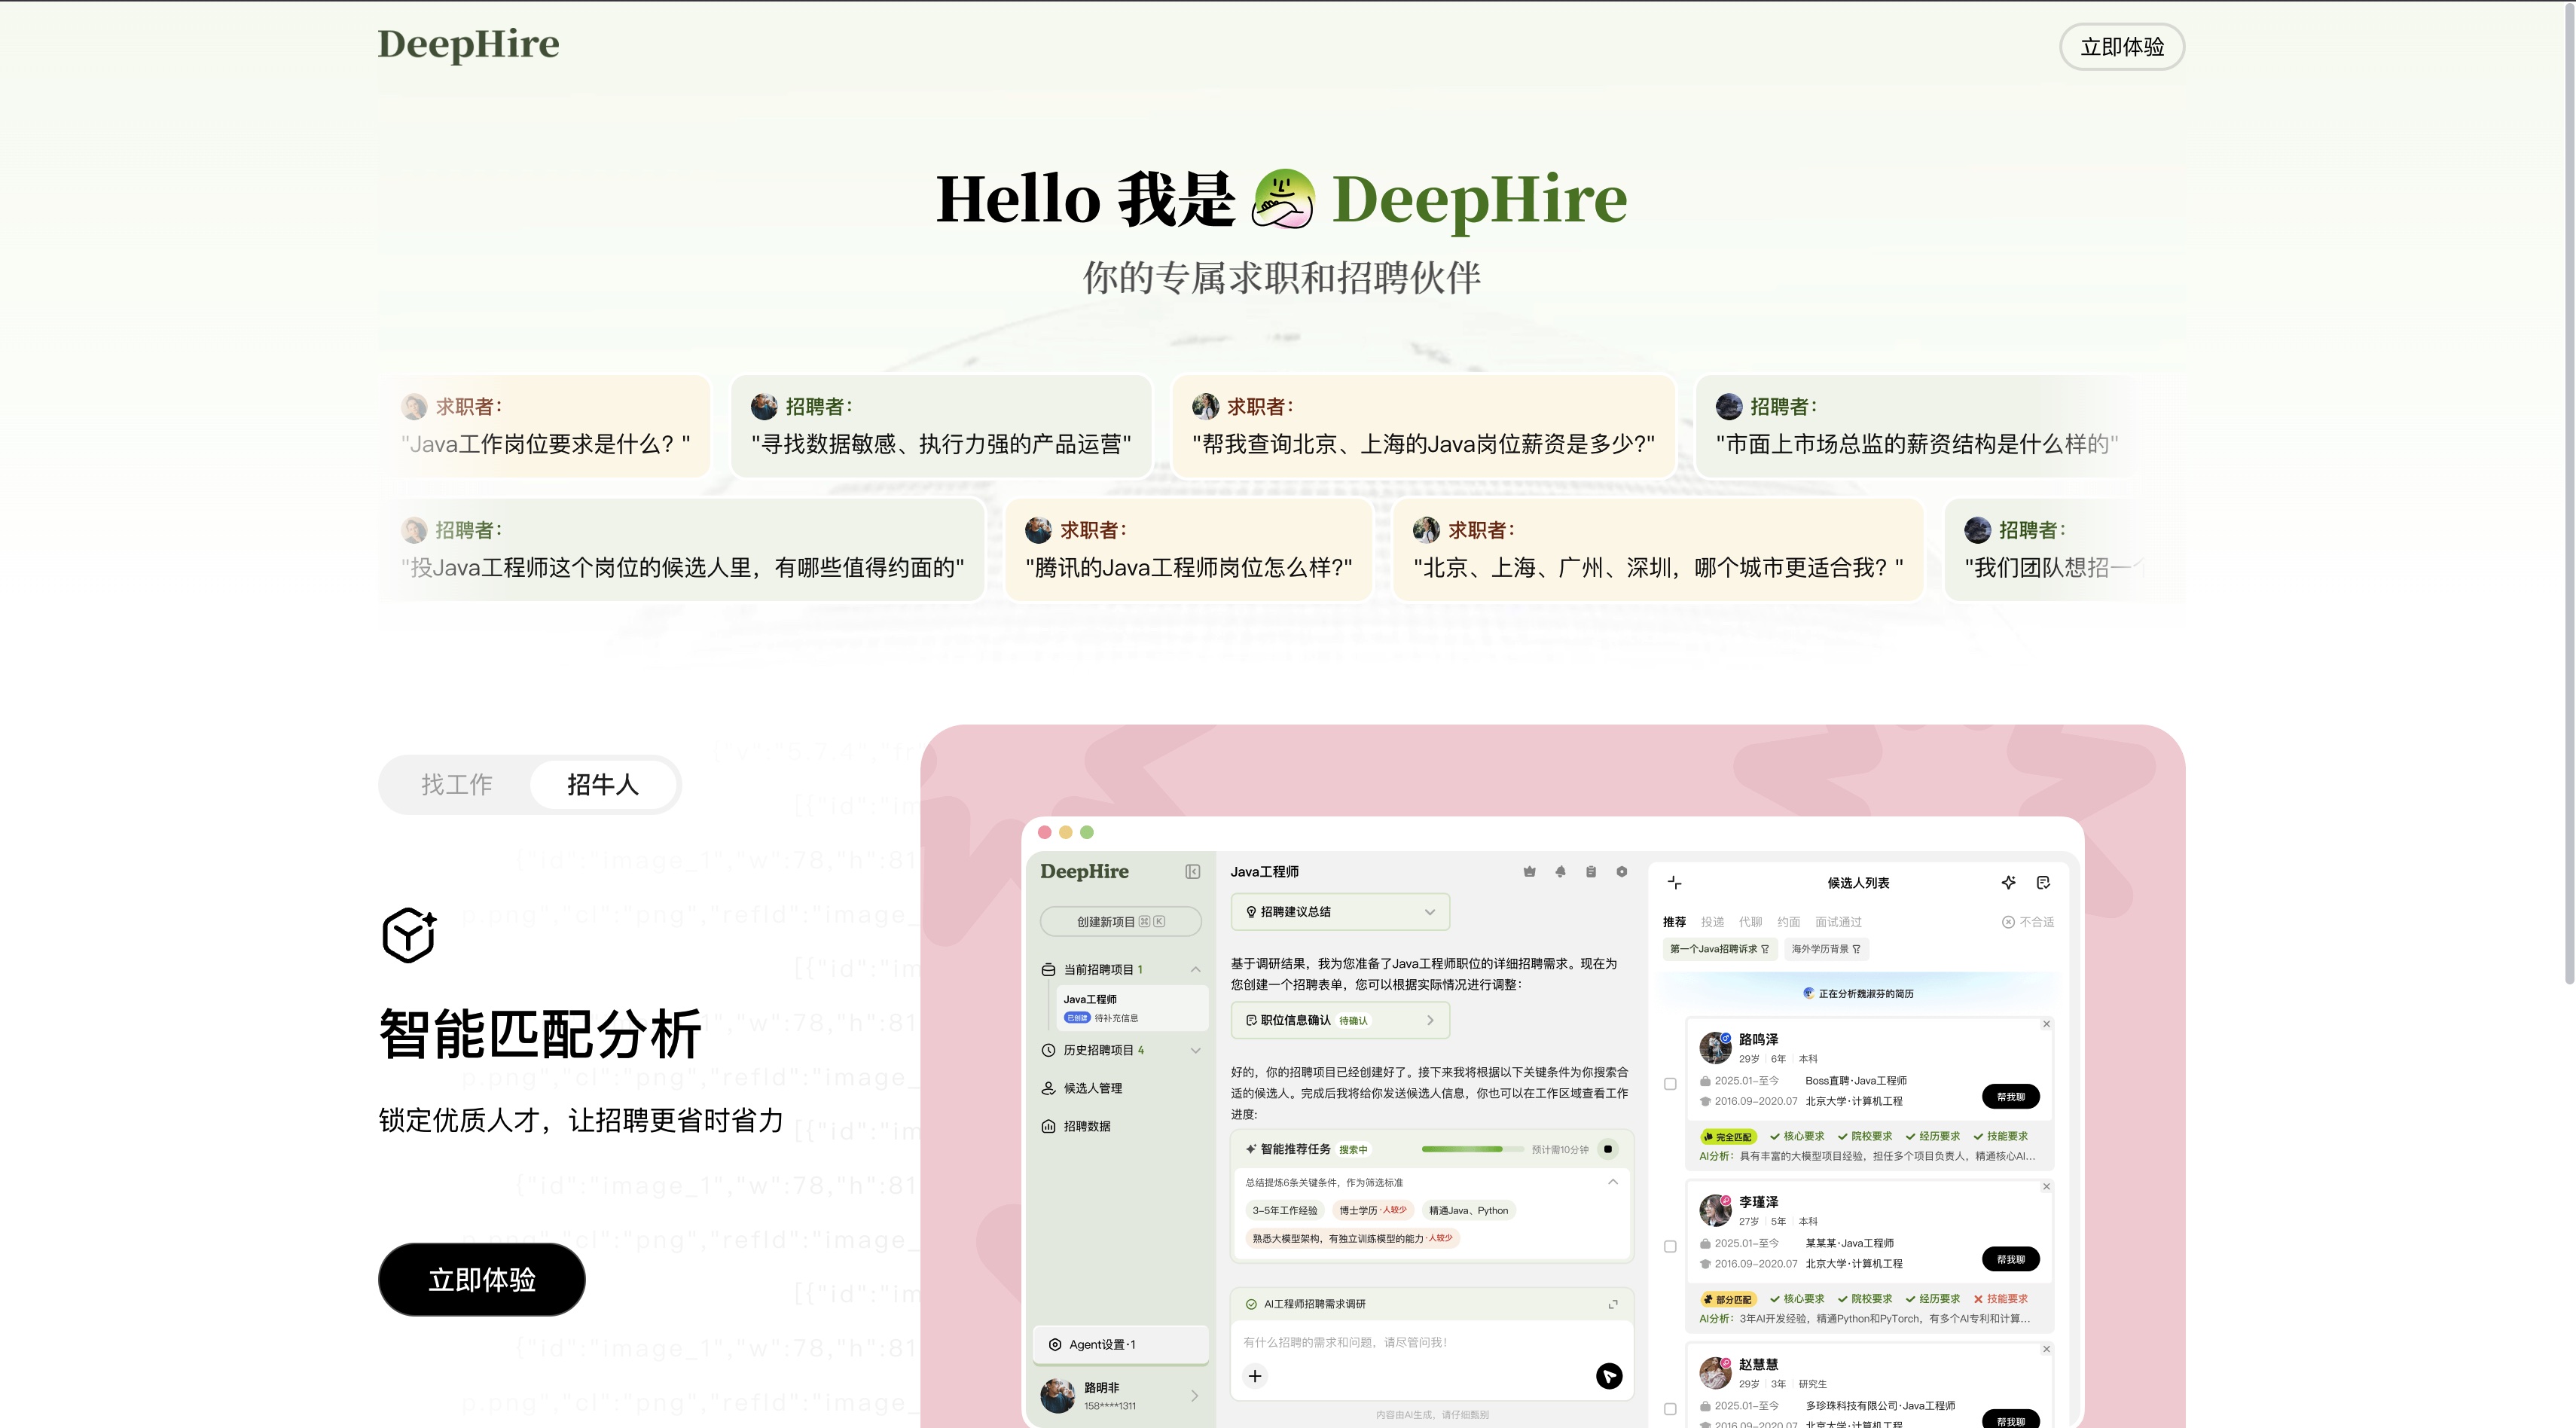Viewport: 2576px width, 1428px height.
Task: Select the 投递 tab in candidate list
Action: (1714, 921)
